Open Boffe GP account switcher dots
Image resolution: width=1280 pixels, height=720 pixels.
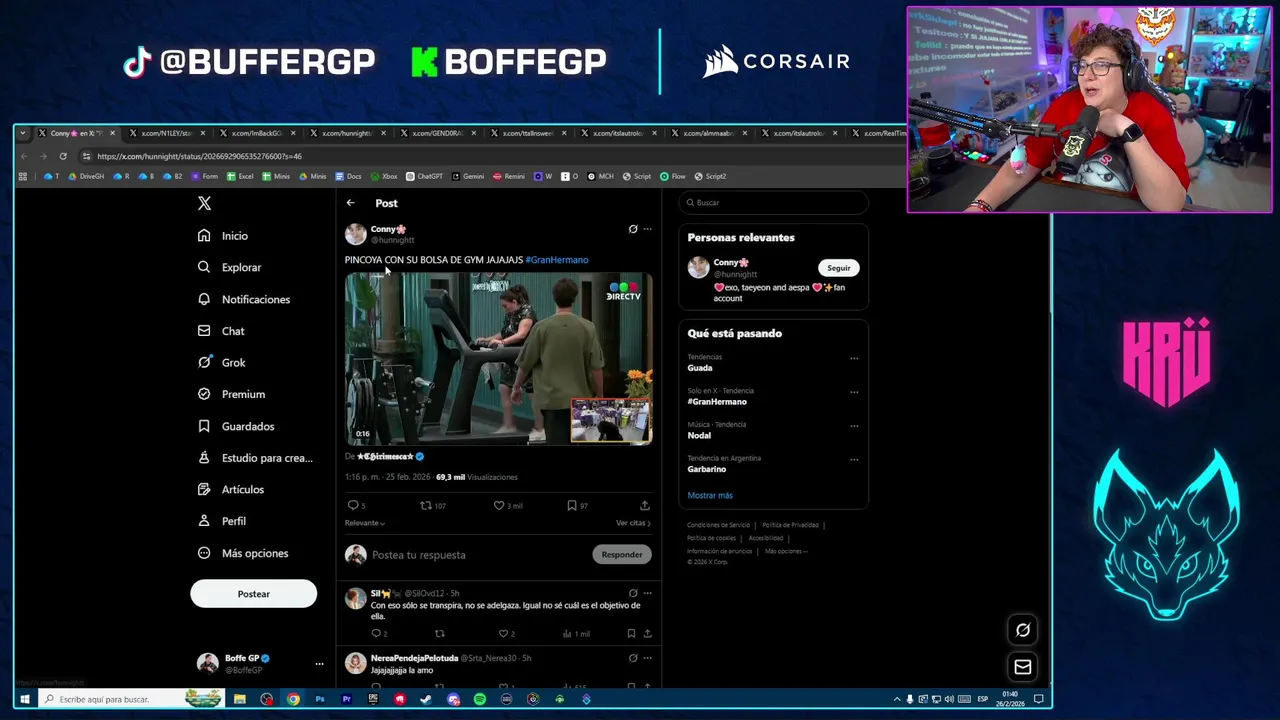coord(319,664)
